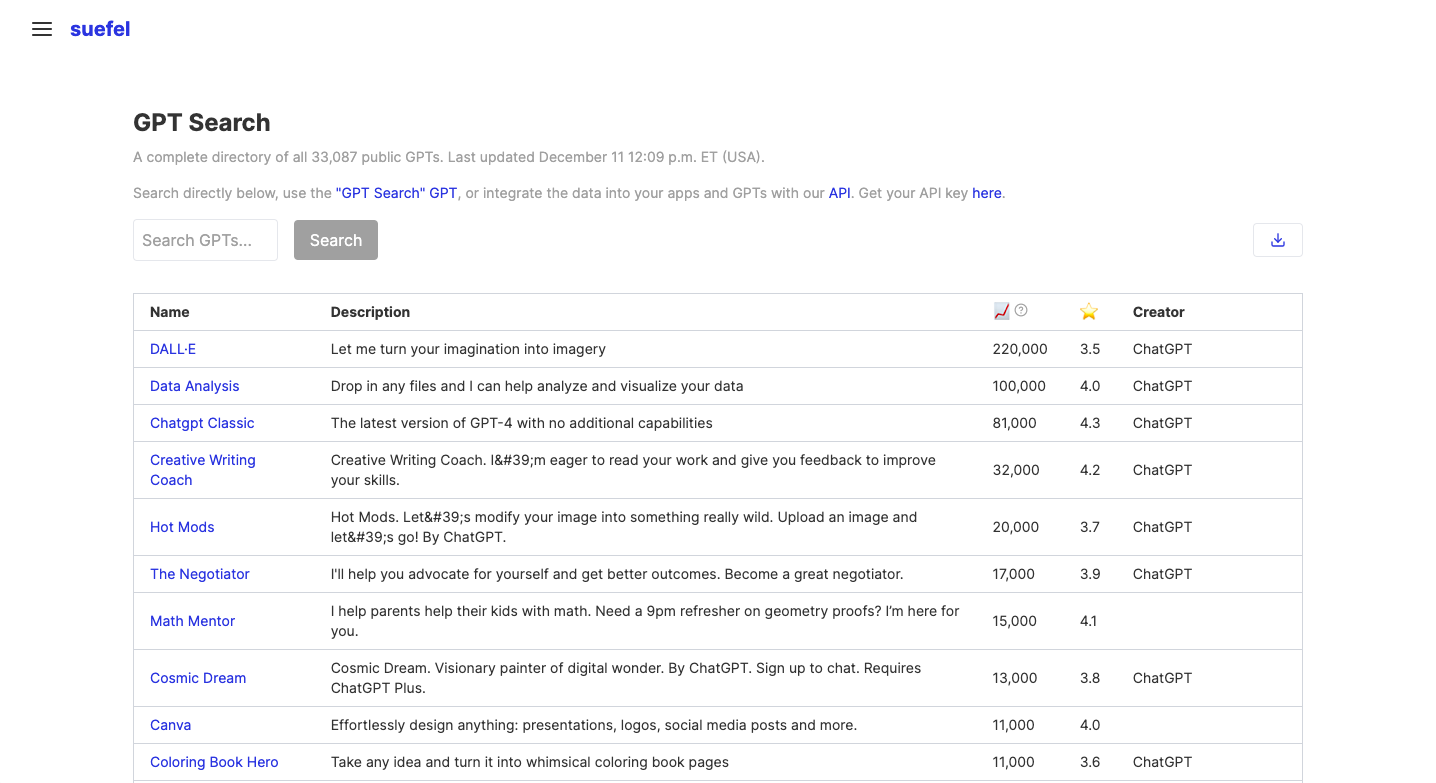Image resolution: width=1436 pixels, height=783 pixels.
Task: Open Coloring Book Hero link
Action: 214,762
